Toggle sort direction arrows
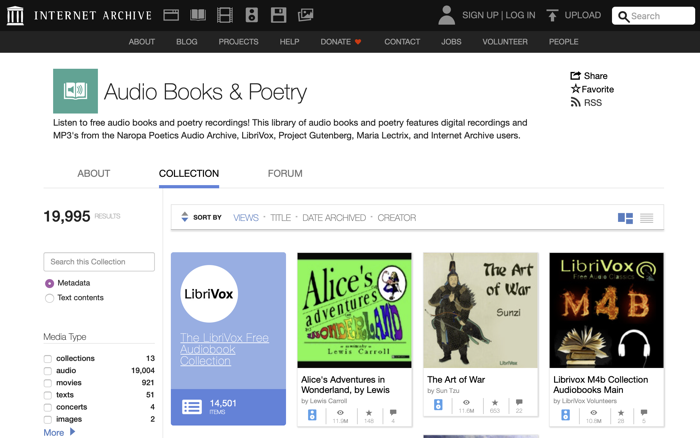This screenshot has width=700, height=438. coord(184,217)
